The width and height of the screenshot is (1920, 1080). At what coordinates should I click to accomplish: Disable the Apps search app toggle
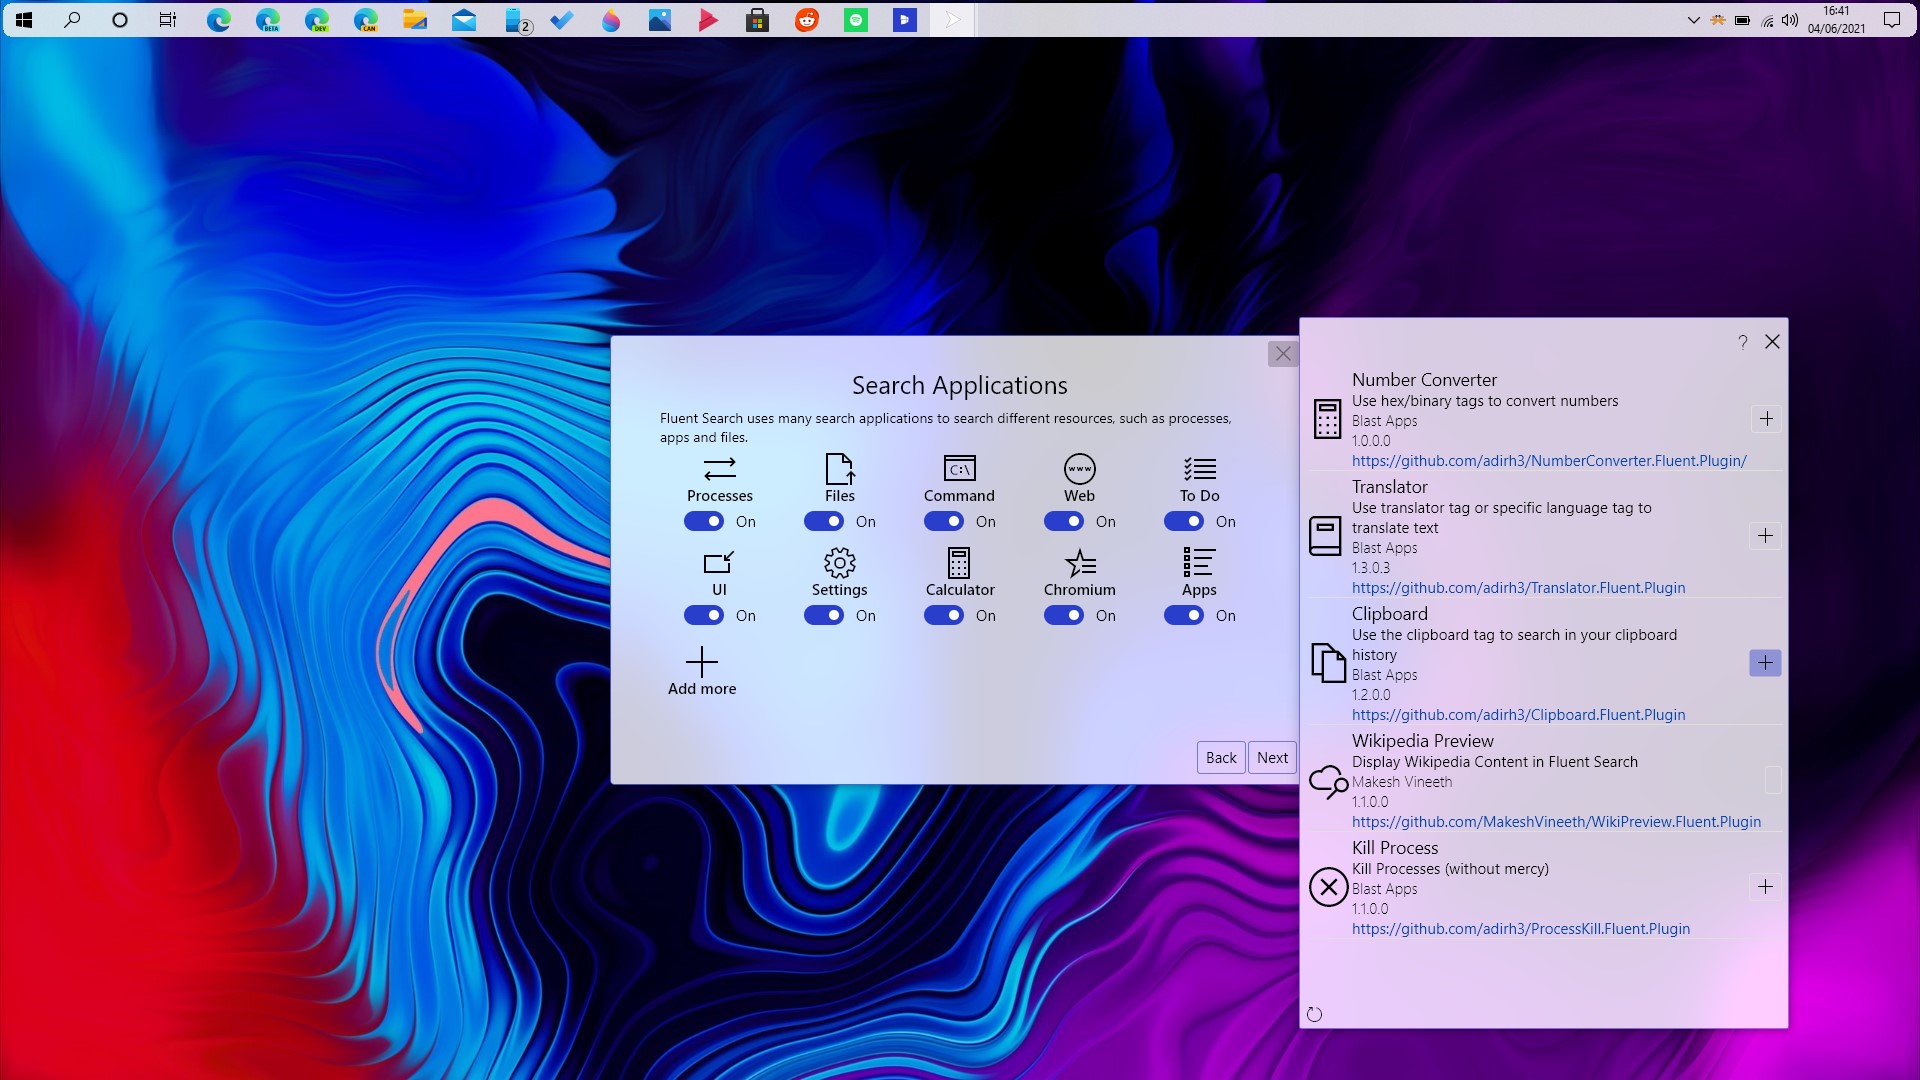[1184, 615]
